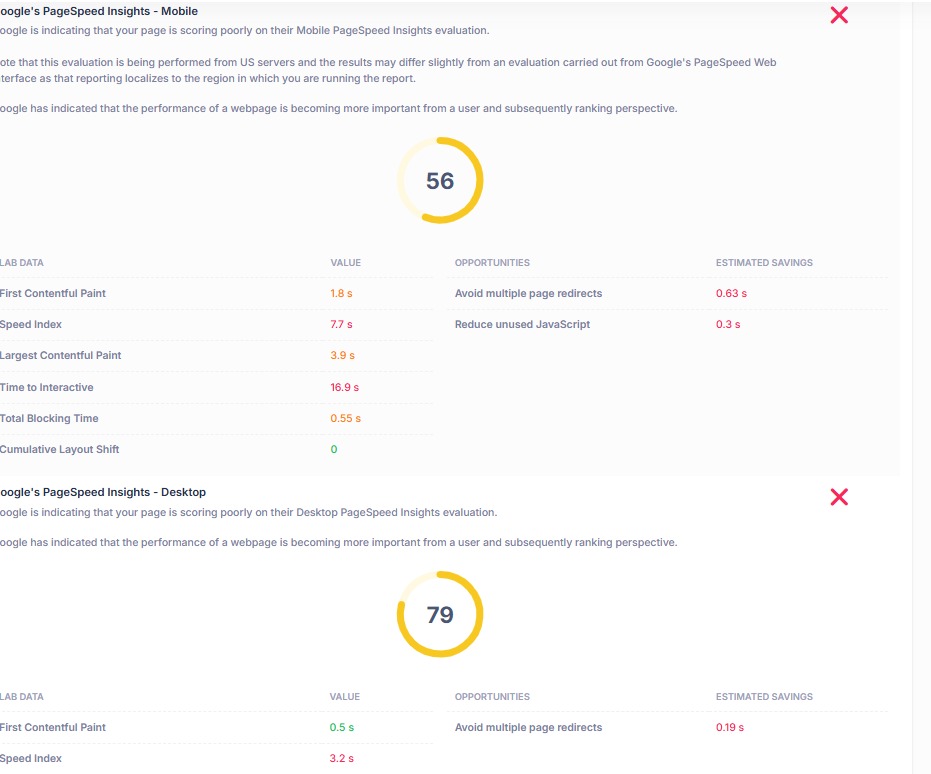Image resolution: width=931 pixels, height=774 pixels.
Task: Open Mobile 'Avoid multiple page redirects' opportunity
Action: [x=528, y=293]
